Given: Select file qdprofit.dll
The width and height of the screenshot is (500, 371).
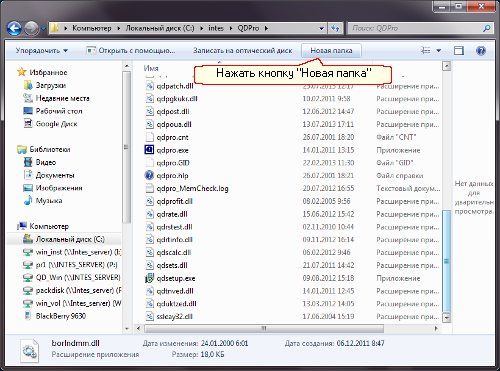Looking at the screenshot, I should tap(174, 201).
